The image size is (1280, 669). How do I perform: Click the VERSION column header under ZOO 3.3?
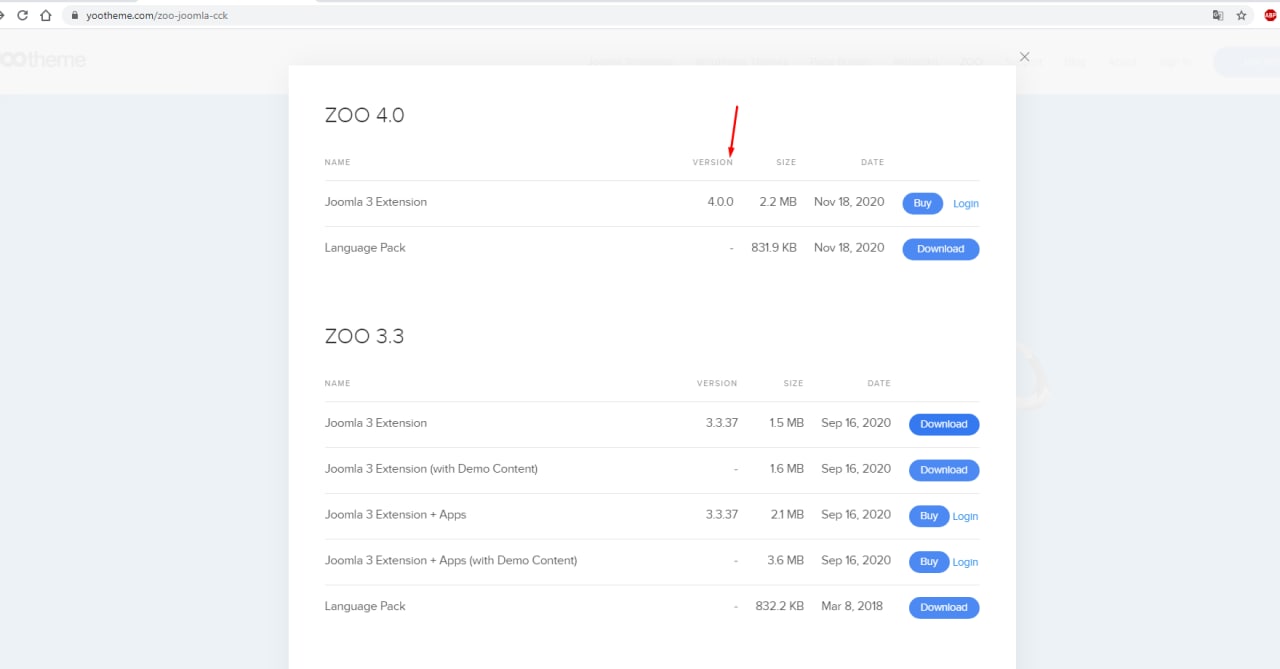pos(717,383)
